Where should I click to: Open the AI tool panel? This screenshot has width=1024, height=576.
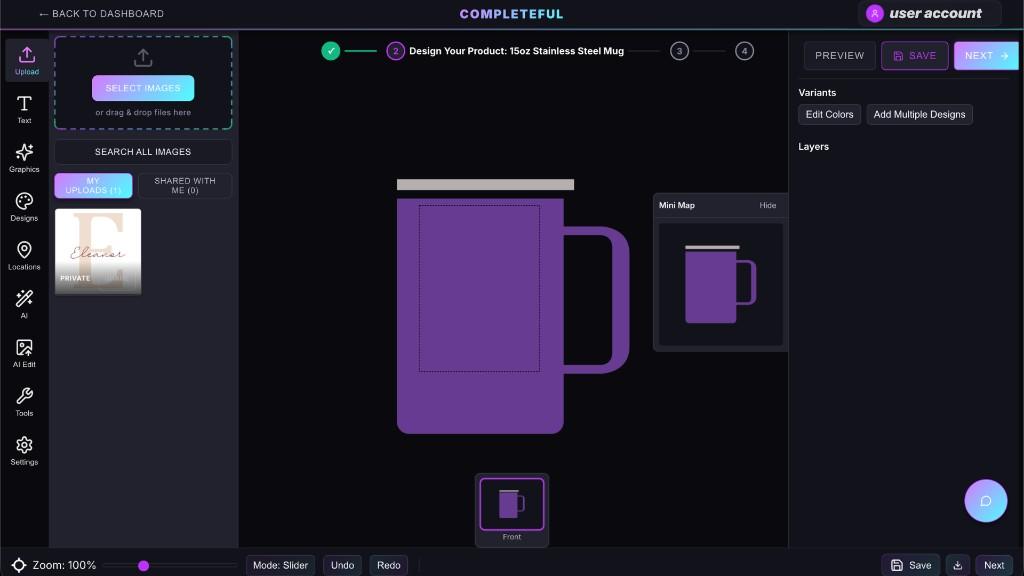click(24, 303)
